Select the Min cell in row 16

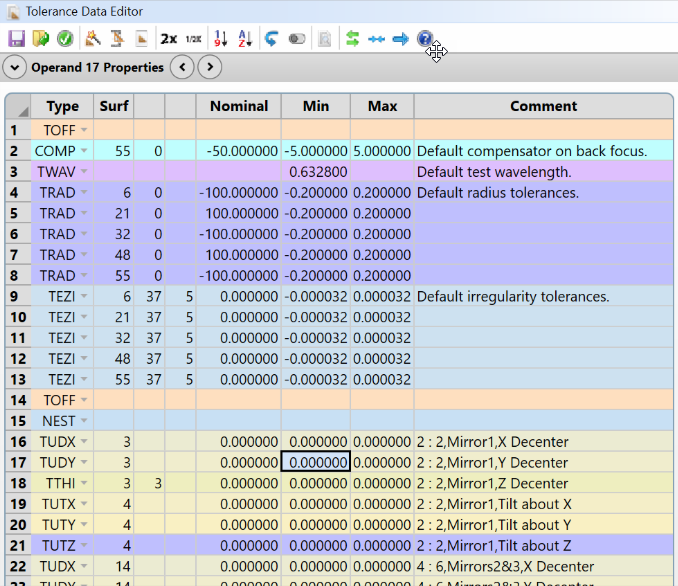(315, 442)
